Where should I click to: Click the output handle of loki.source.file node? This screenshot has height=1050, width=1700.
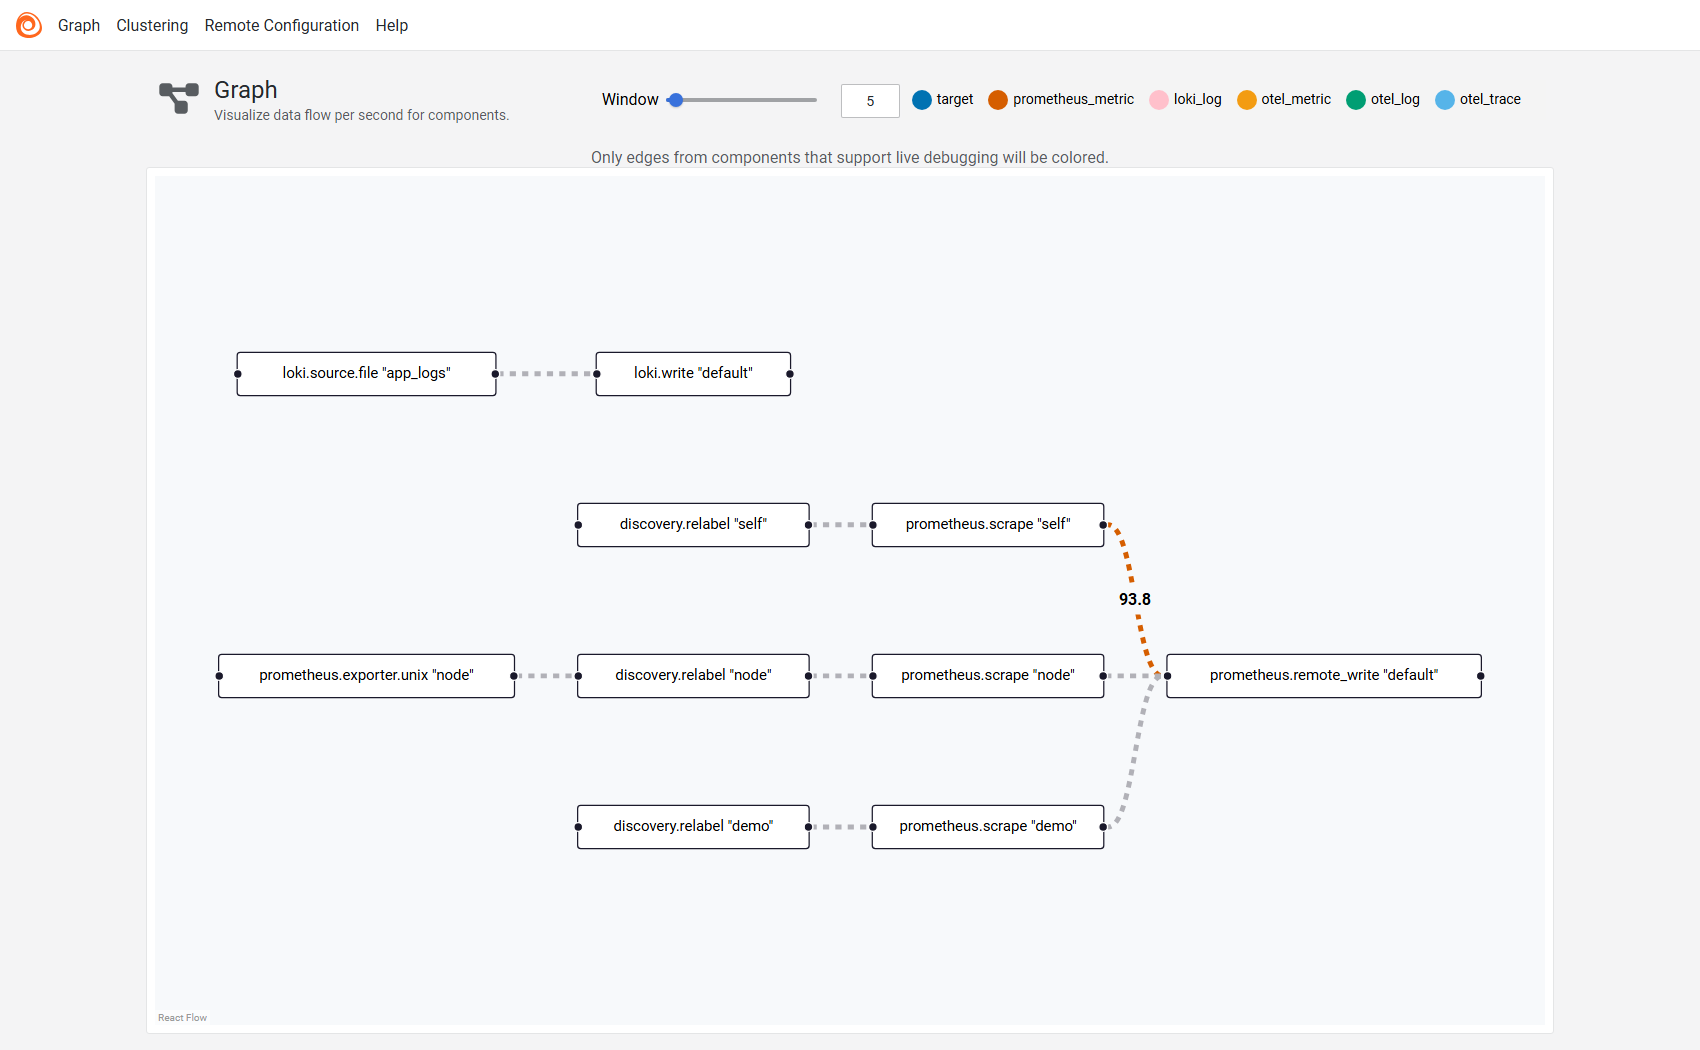coord(495,374)
